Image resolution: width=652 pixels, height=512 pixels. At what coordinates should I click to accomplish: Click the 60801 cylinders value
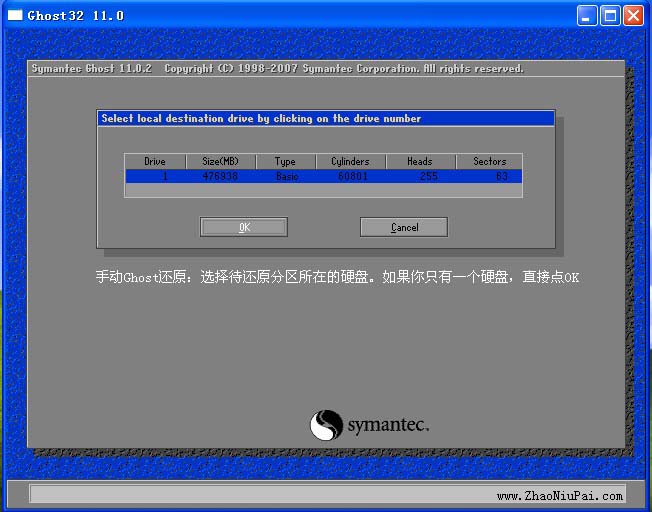point(353,176)
